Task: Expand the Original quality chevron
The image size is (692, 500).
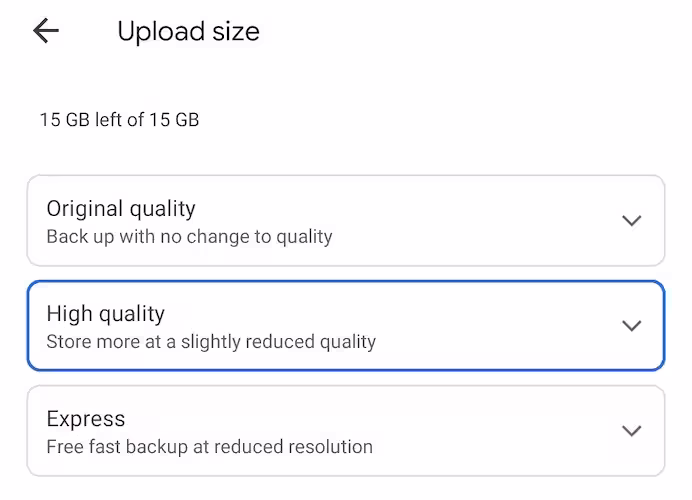Action: click(x=631, y=221)
